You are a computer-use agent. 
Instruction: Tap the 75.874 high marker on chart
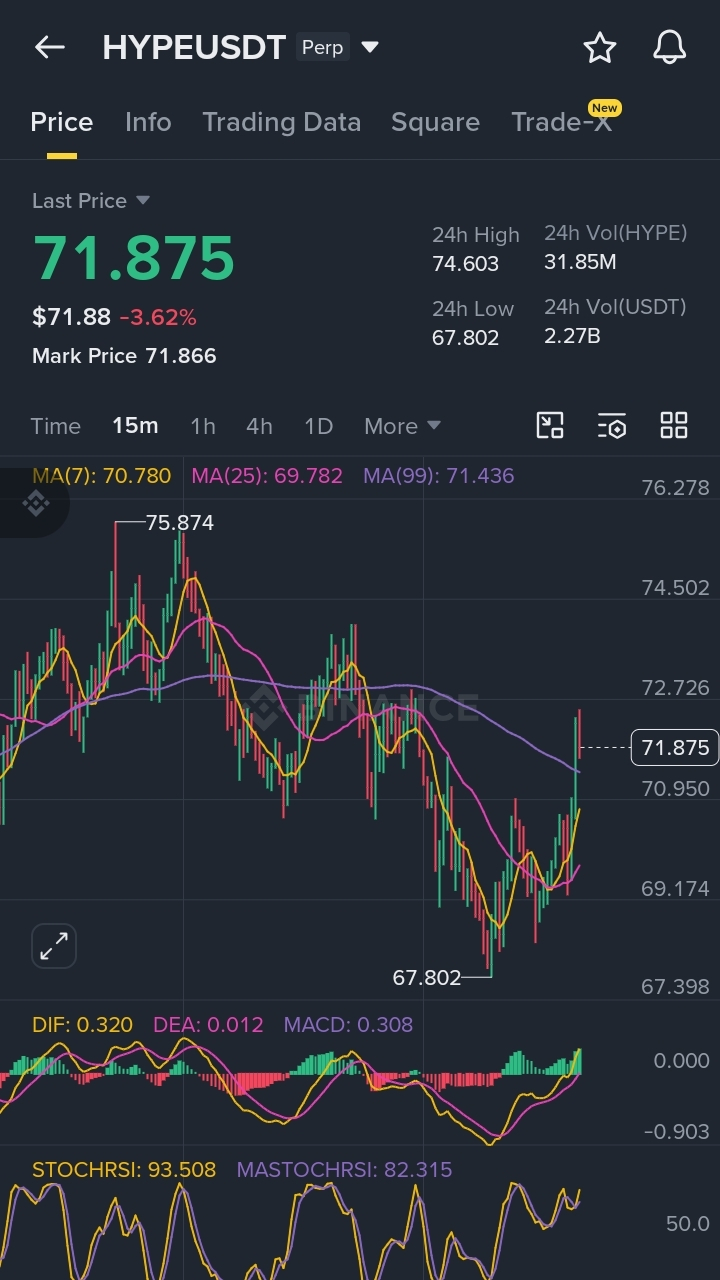coord(180,523)
